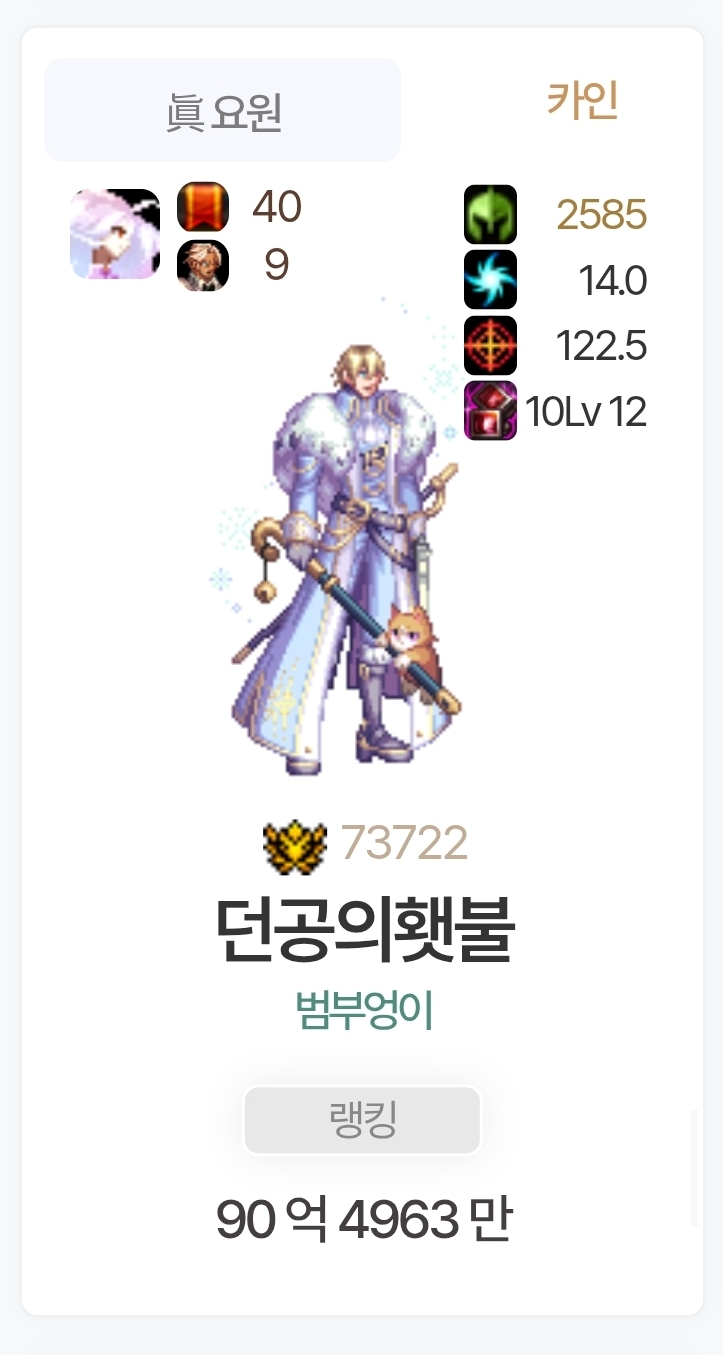Image resolution: width=723 pixels, height=1355 pixels.
Task: Click the green helmet fame icon
Action: point(490,214)
